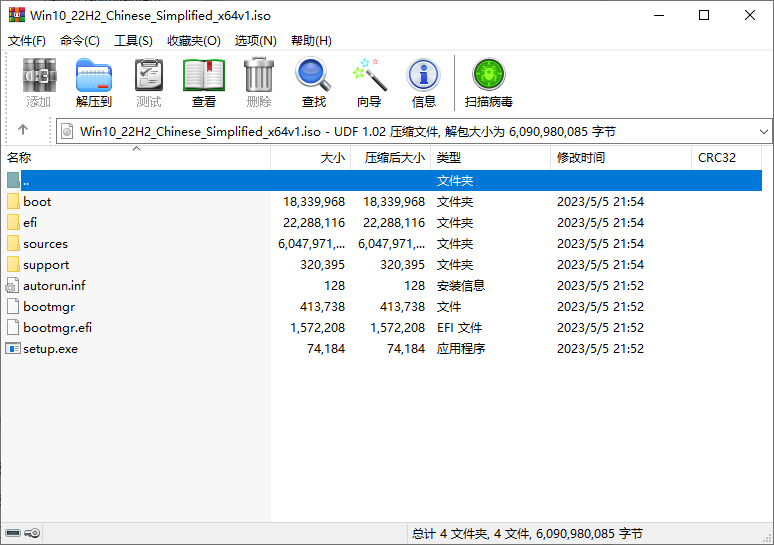Click size value 18,339,968 in 大小 column for boot
The width and height of the screenshot is (774, 545).
(314, 201)
